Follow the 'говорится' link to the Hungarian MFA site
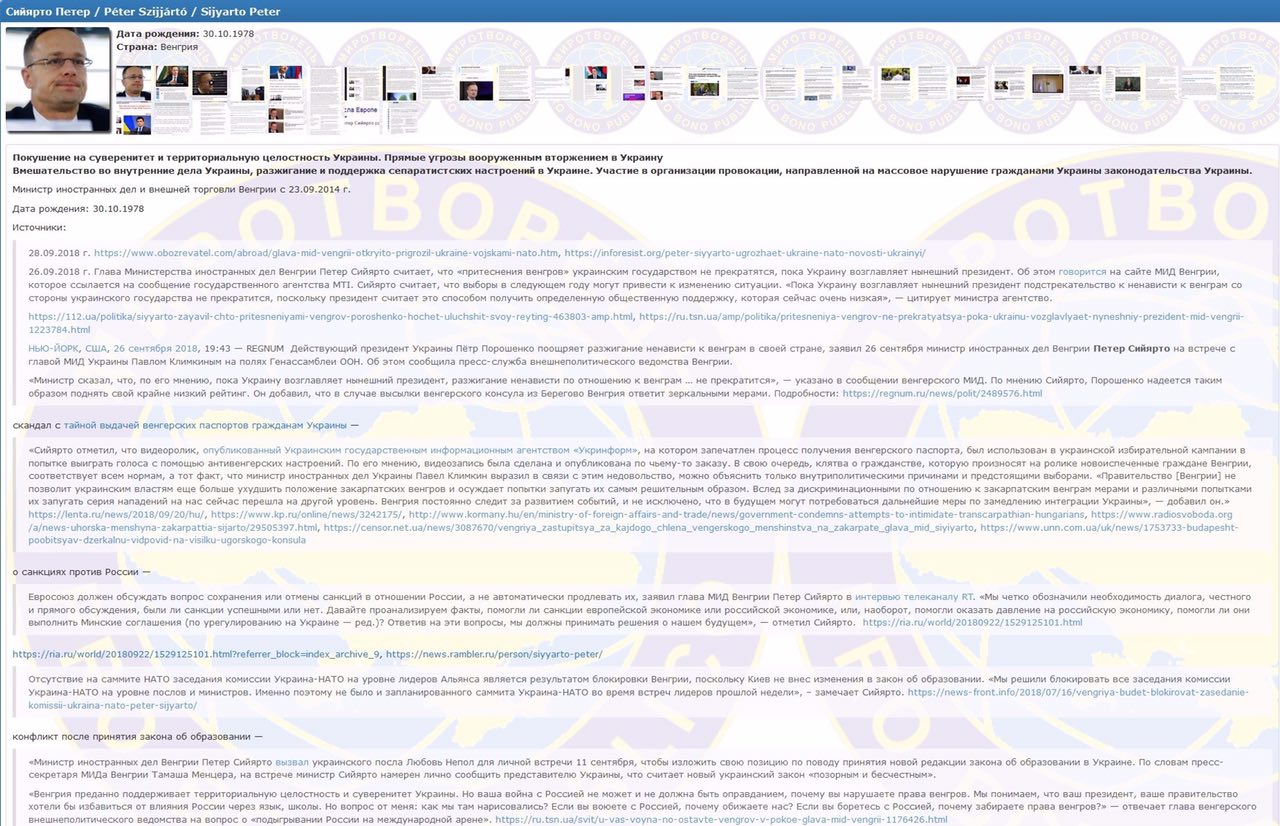Viewport: 1280px width, 826px height. coord(1083,271)
